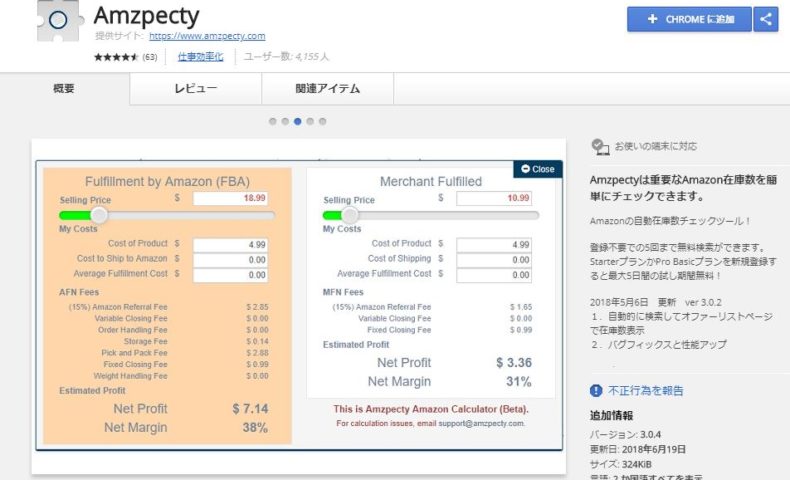This screenshot has width=790, height=480.
Task: Click the Merchant Net Margin 31% value
Action: pyautogui.click(x=519, y=382)
